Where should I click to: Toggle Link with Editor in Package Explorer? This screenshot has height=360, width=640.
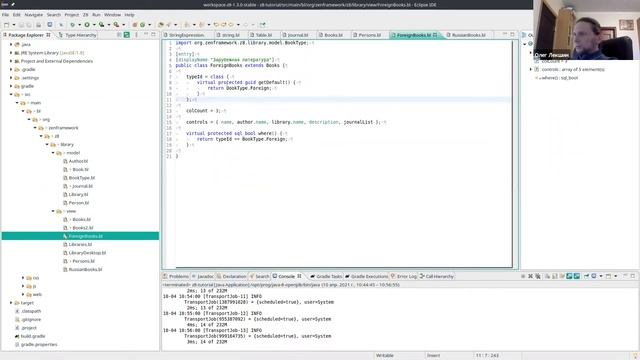point(127,35)
